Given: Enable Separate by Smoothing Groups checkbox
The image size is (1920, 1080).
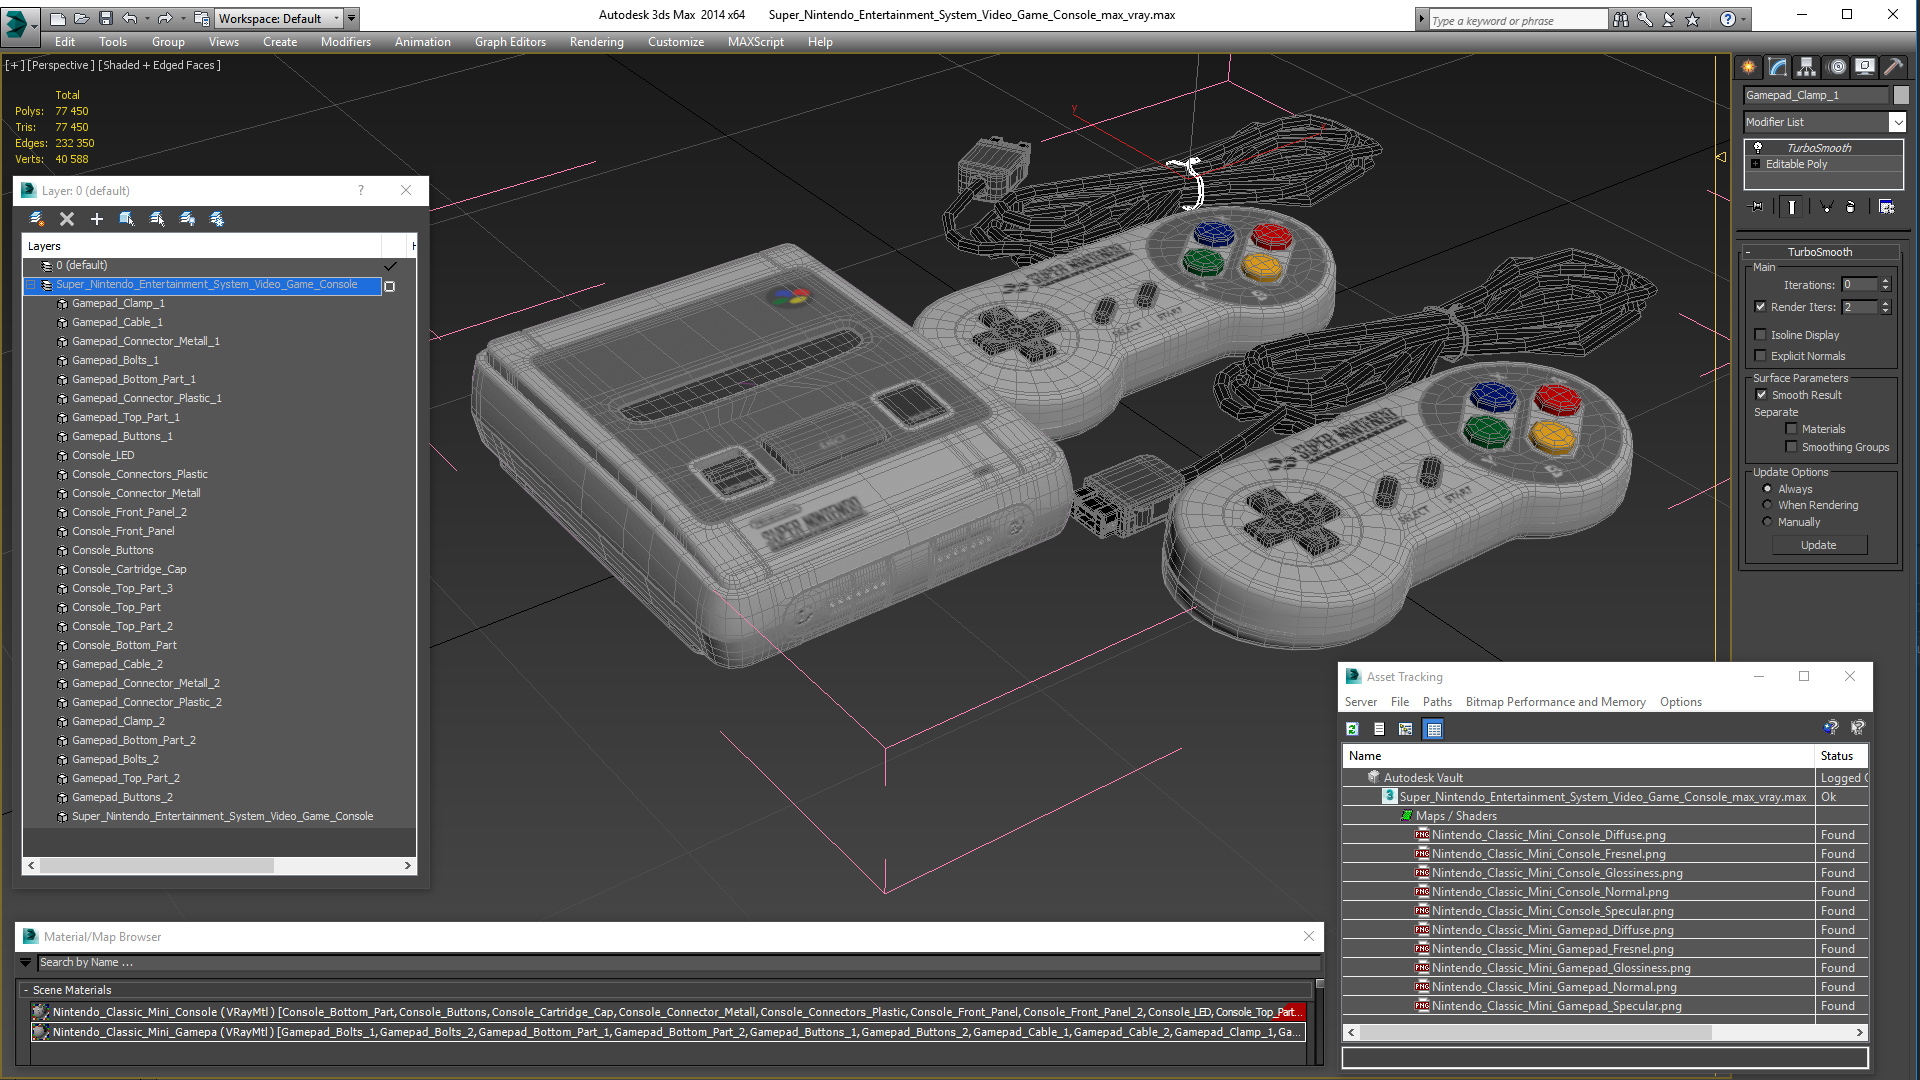Looking at the screenshot, I should point(1791,447).
